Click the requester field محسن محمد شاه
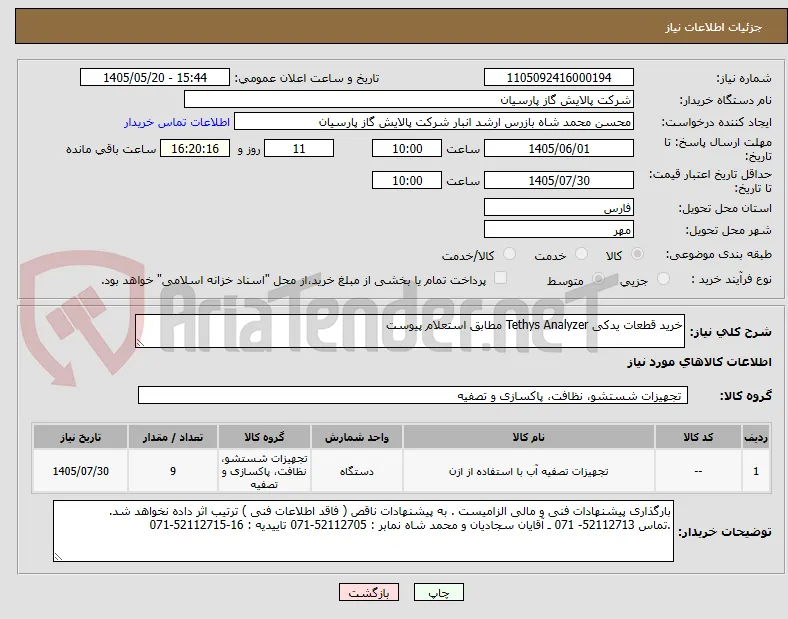 tap(434, 122)
